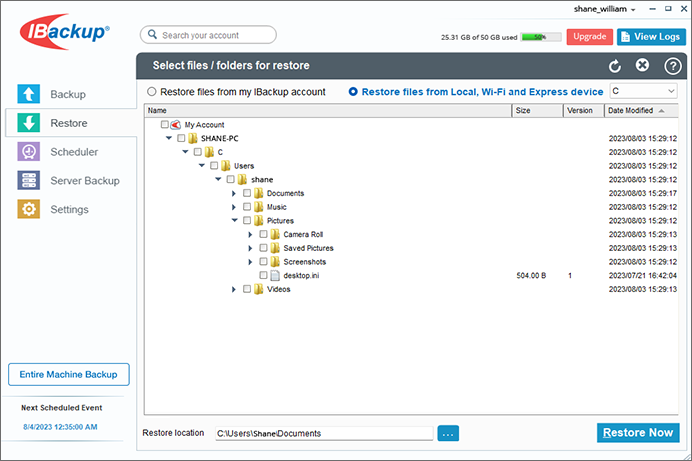Select Restore files from my IBackup account
This screenshot has width=692, height=461.
(x=151, y=92)
